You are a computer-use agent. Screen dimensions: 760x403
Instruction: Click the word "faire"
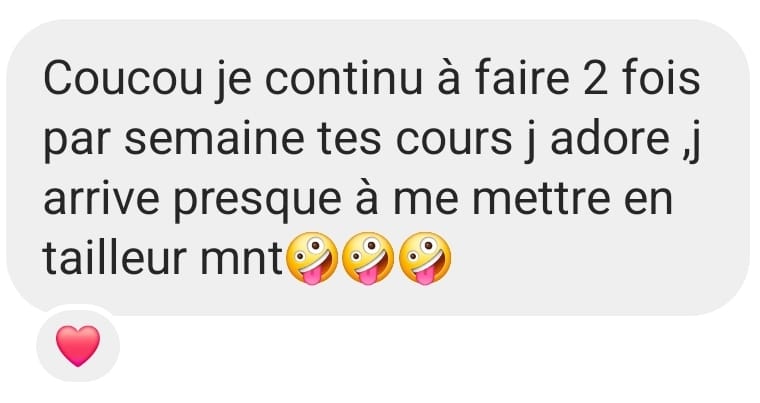point(522,78)
